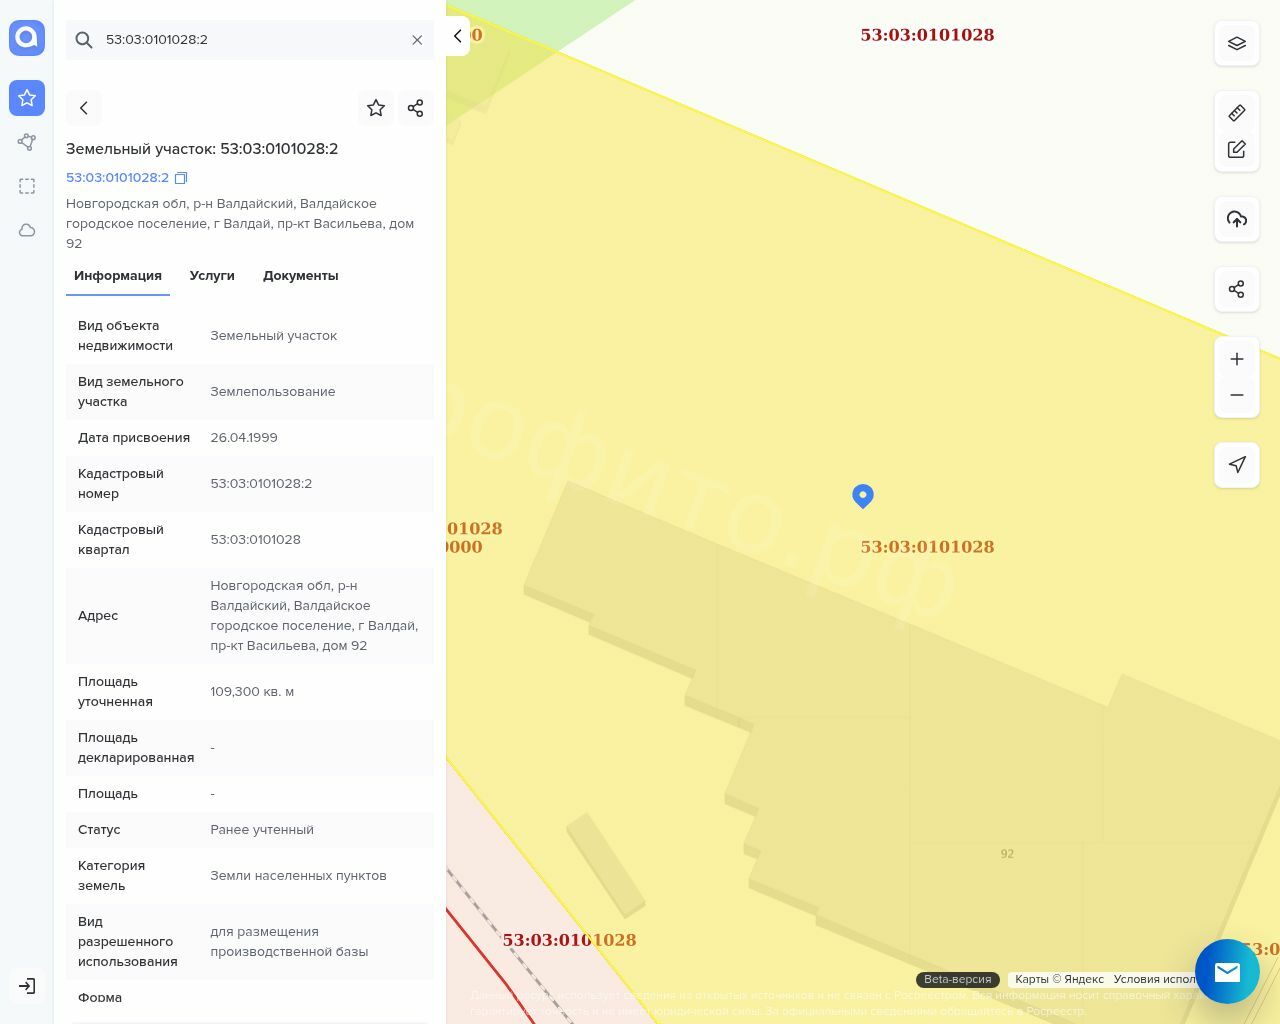This screenshot has width=1280, height=1024.
Task: Open favorites in the left sidebar
Action: pos(27,98)
